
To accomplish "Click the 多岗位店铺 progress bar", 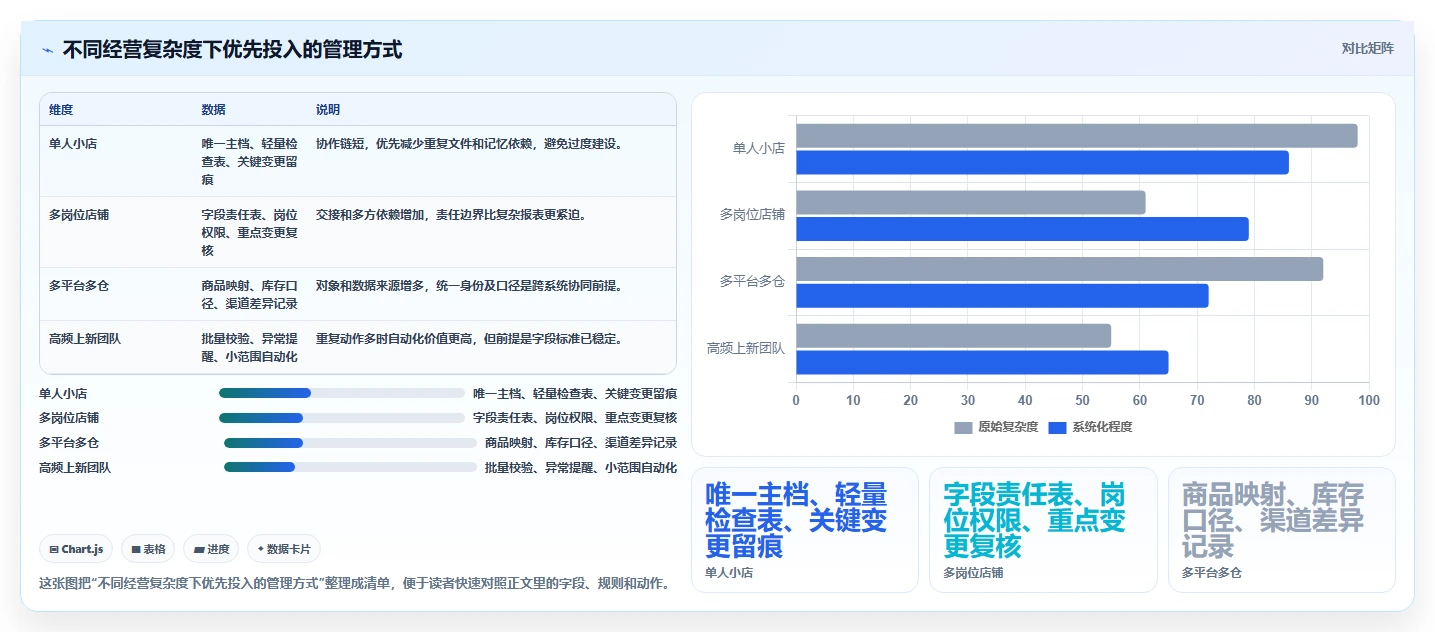I will click(341, 418).
